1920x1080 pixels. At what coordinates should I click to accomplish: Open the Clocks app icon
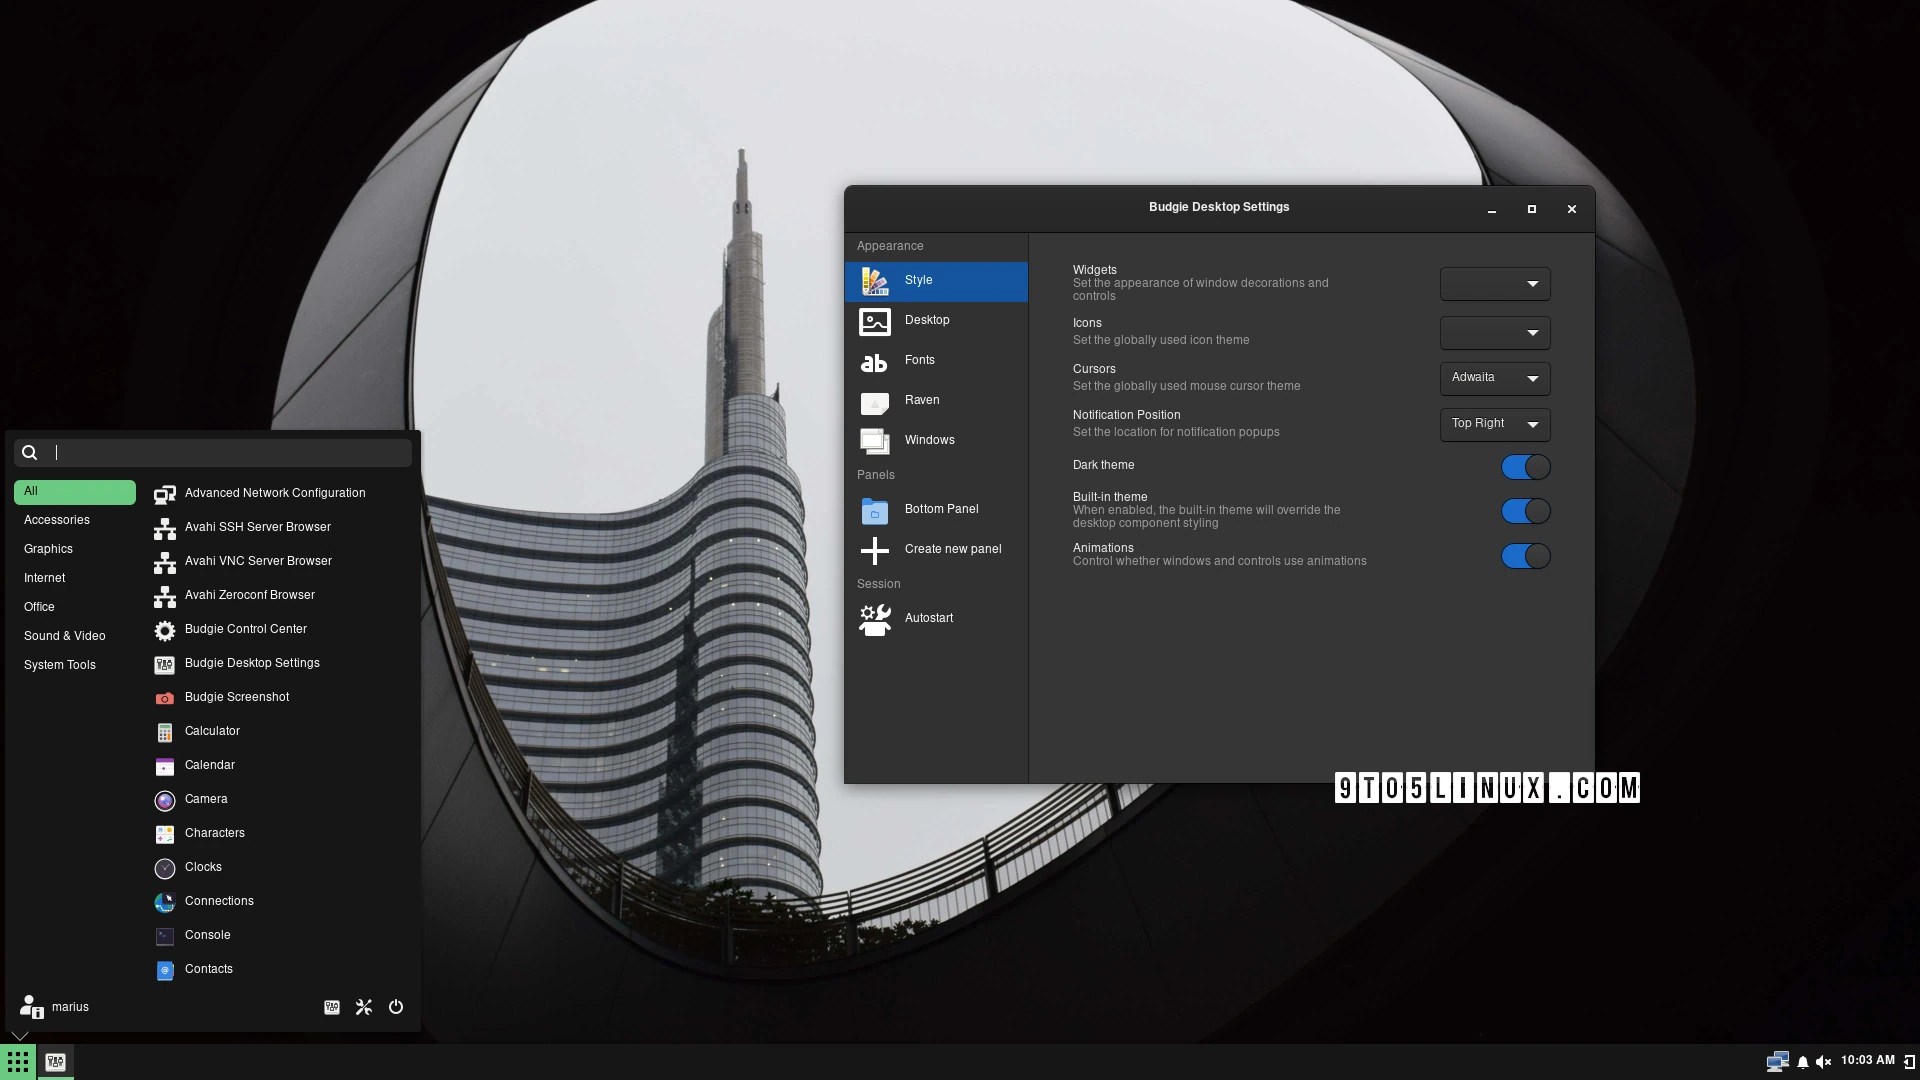coord(165,867)
